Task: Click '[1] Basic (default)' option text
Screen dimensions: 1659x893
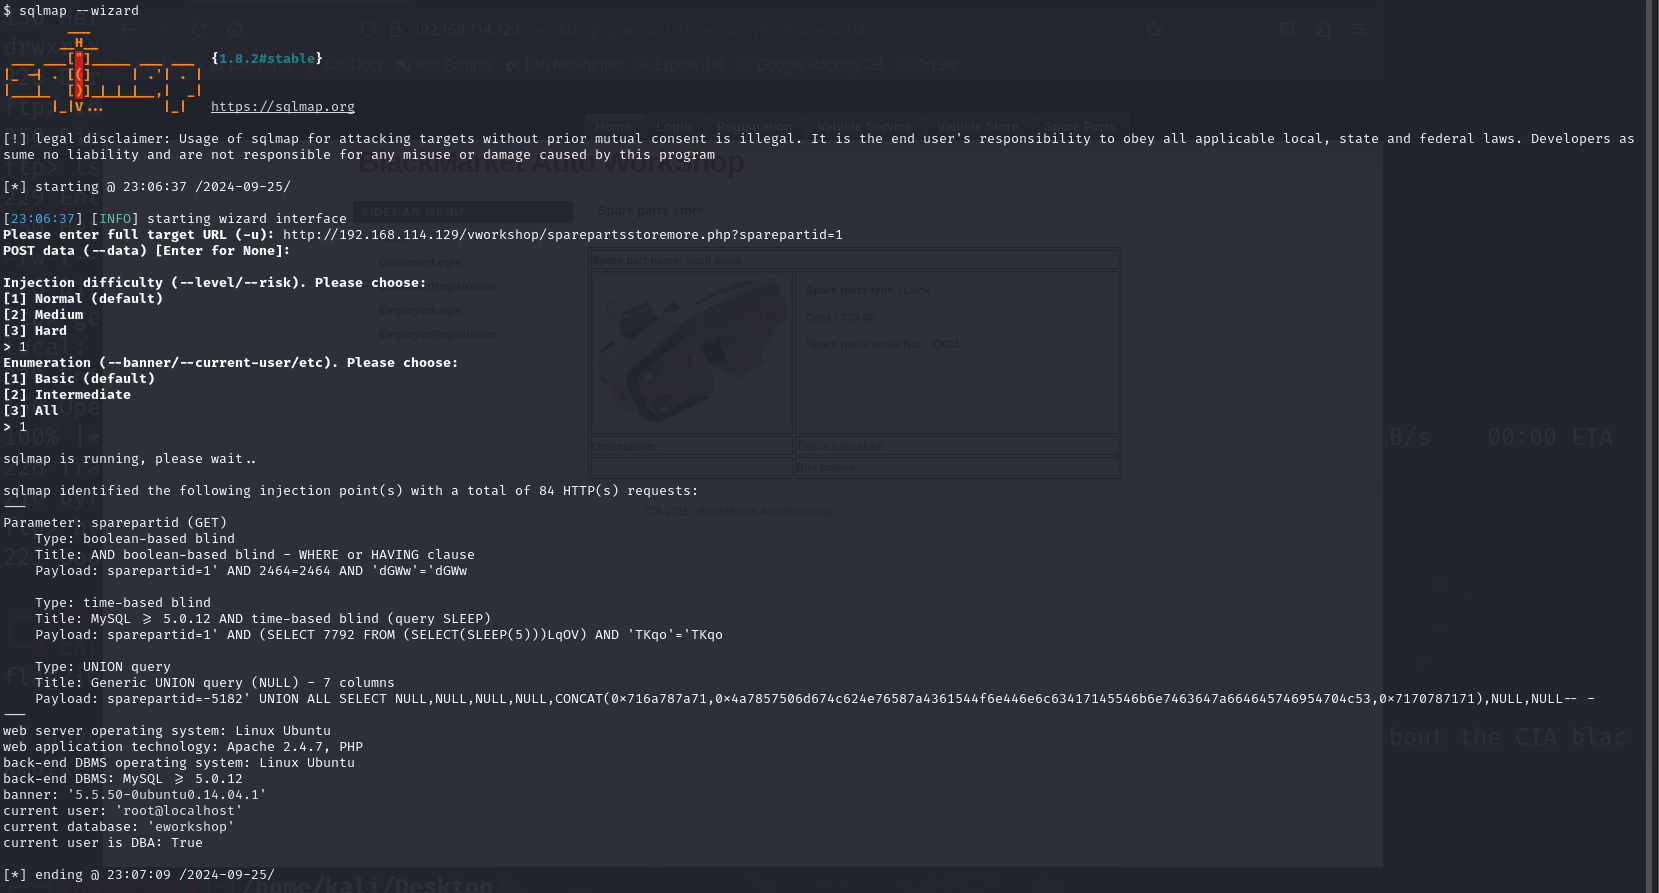Action: (79, 378)
